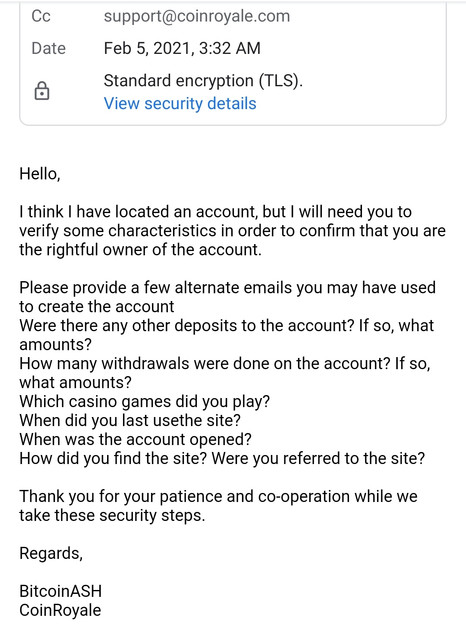
Task: Click the Date field label
Action: 49,49
